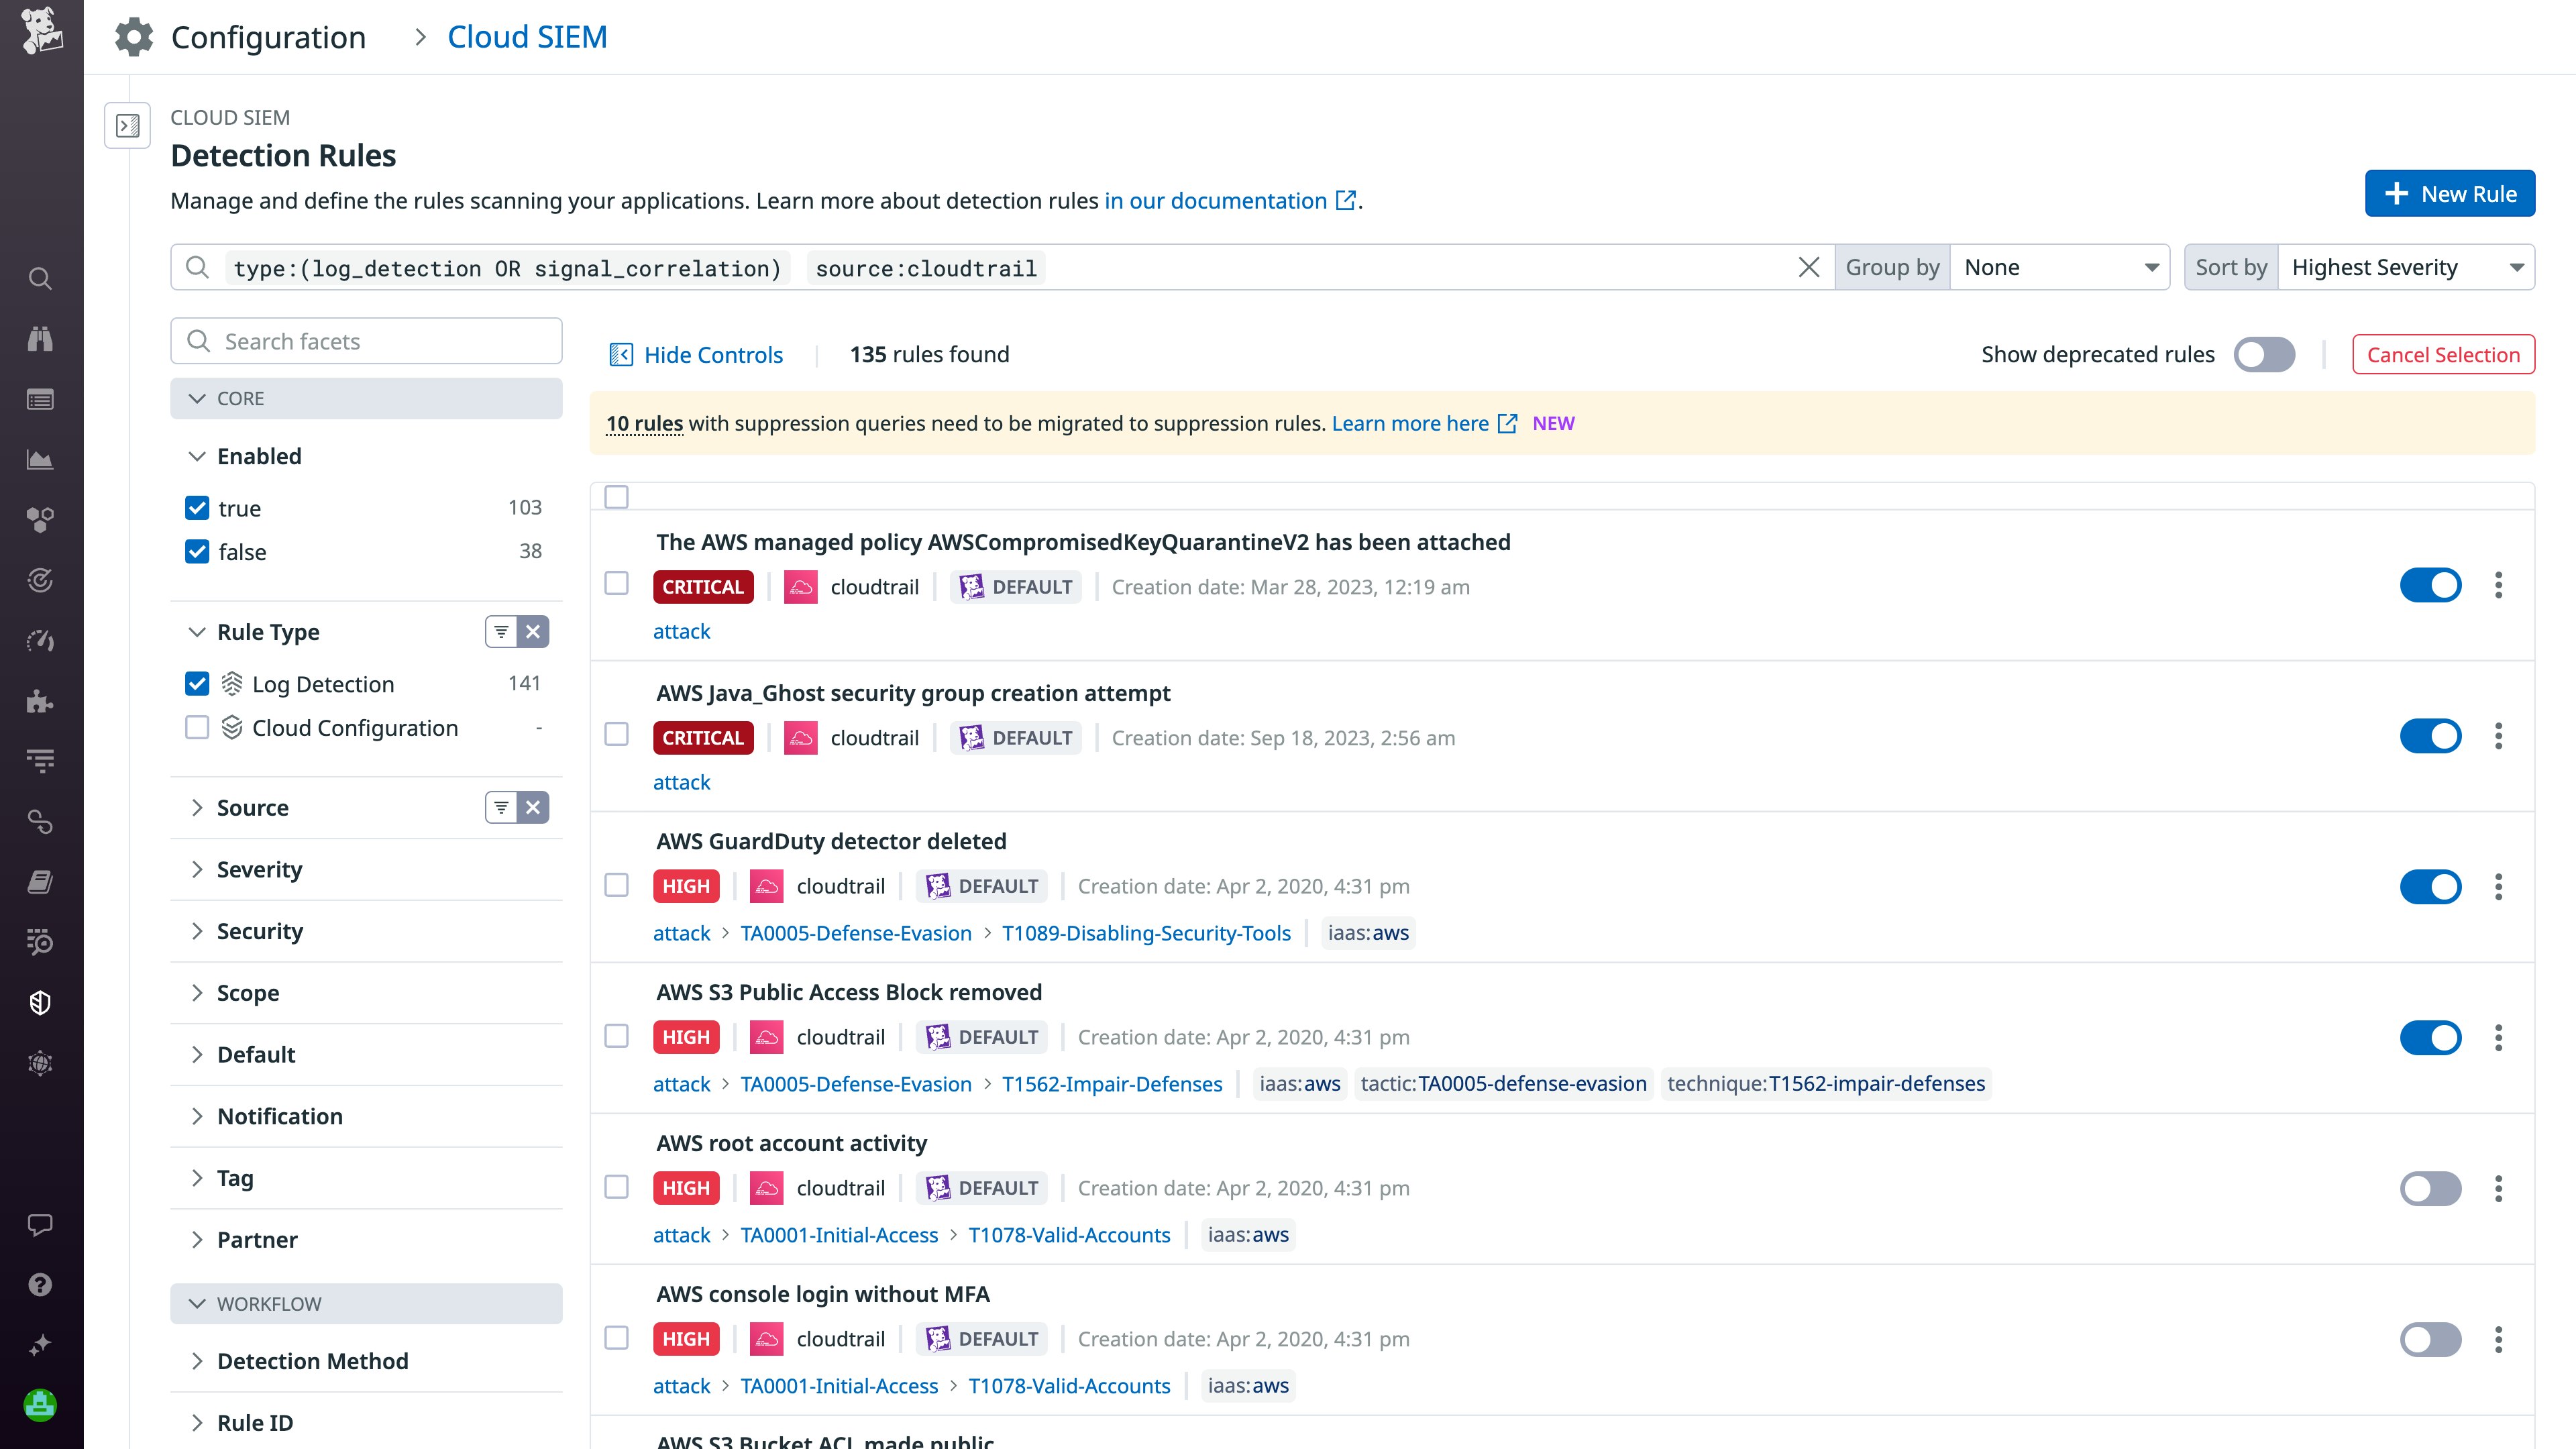
Task: Select the Security shield icon in the sidebar
Action: pyautogui.click(x=40, y=1003)
